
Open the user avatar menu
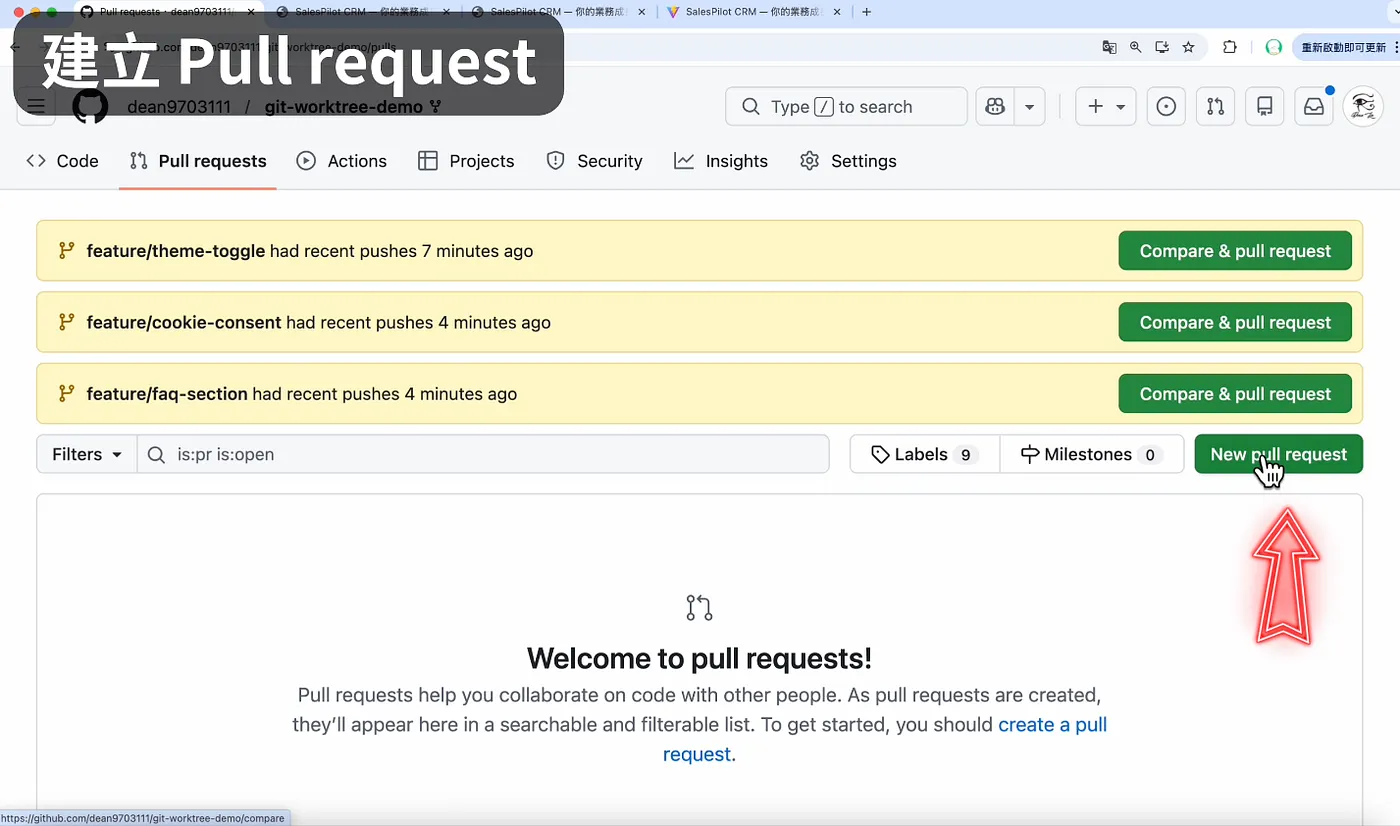[x=1363, y=107]
